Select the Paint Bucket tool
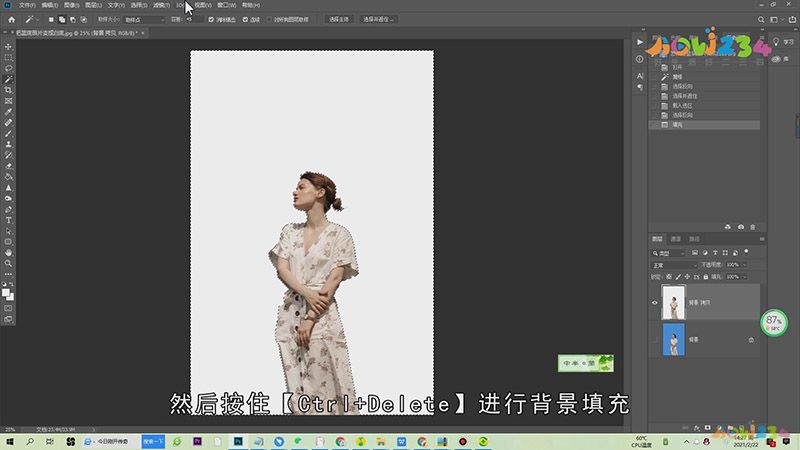This screenshot has width=800, height=450. pos(8,177)
